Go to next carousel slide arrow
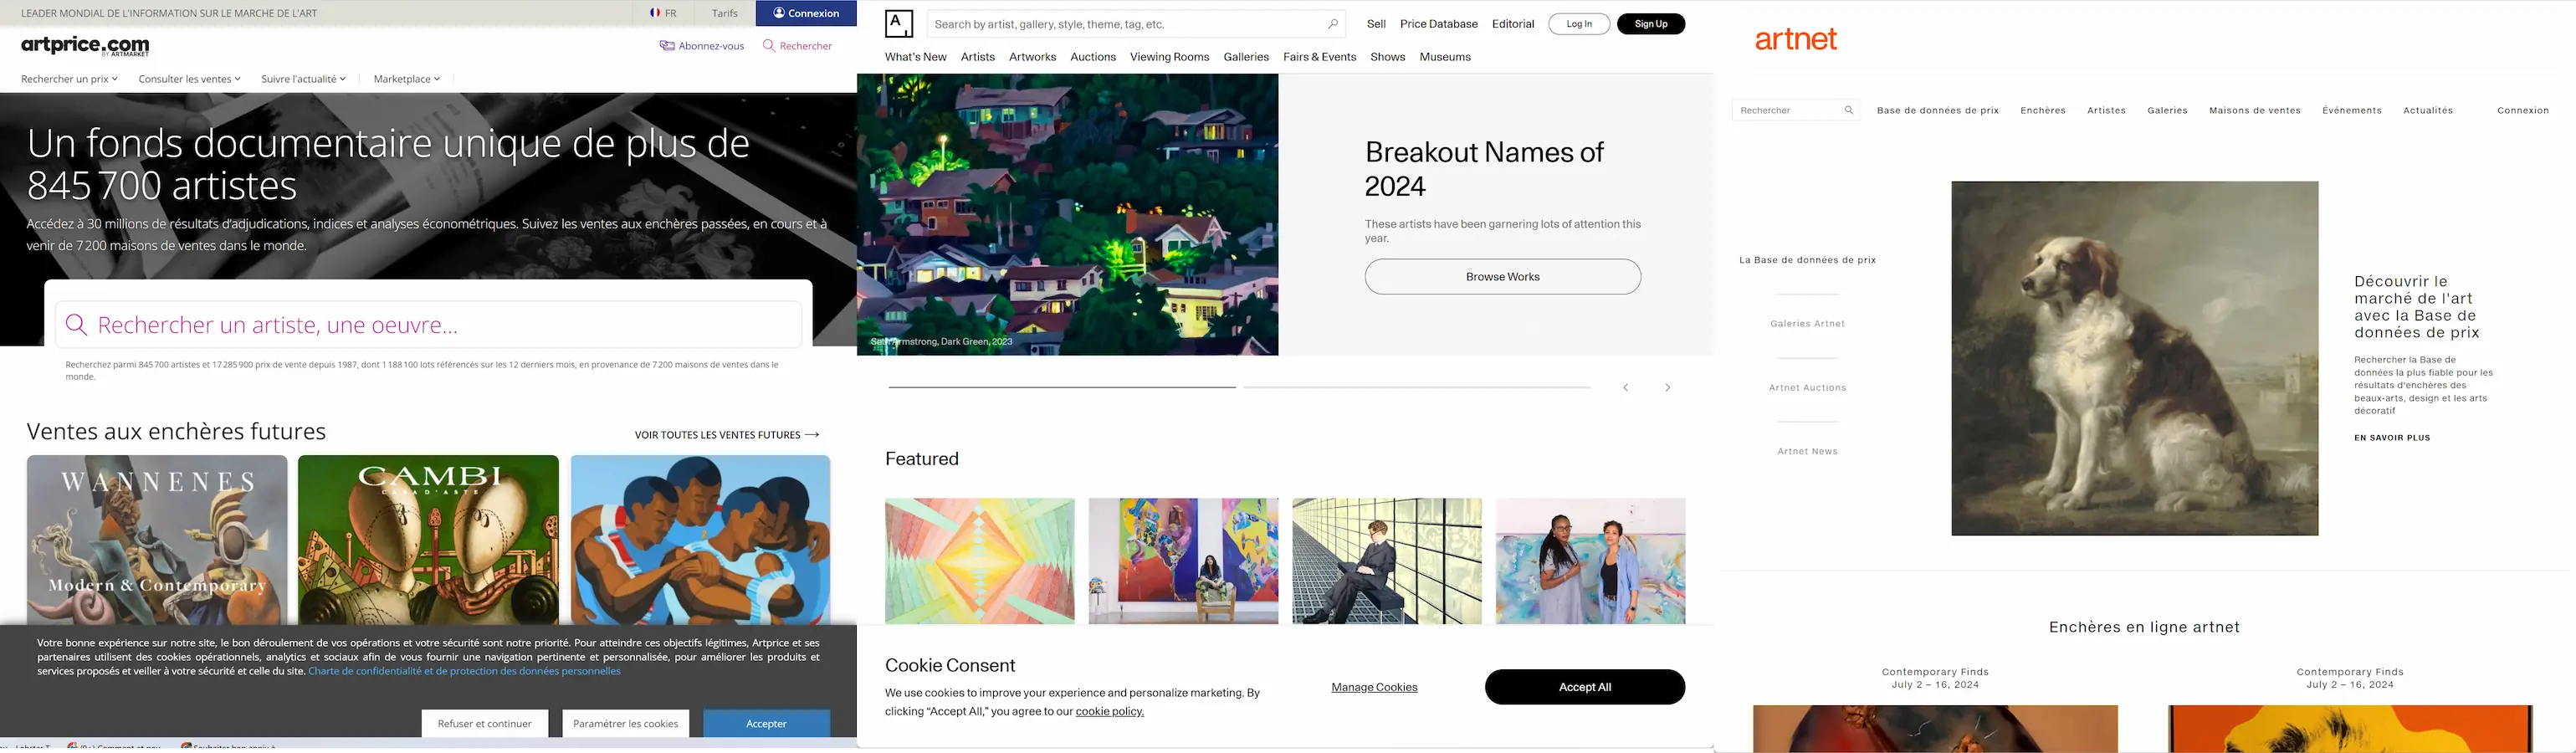The width and height of the screenshot is (2576, 753). [x=1667, y=388]
